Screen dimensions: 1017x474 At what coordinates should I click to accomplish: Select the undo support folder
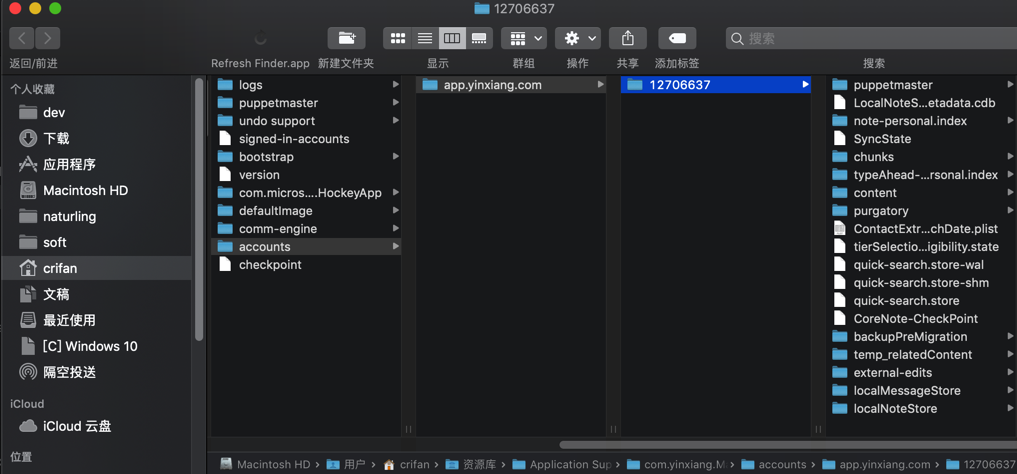click(306, 121)
